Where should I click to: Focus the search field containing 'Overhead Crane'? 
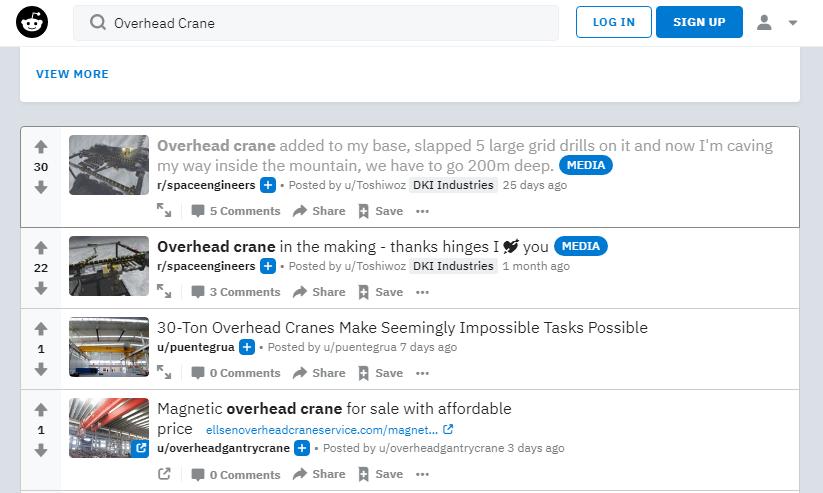[330, 23]
